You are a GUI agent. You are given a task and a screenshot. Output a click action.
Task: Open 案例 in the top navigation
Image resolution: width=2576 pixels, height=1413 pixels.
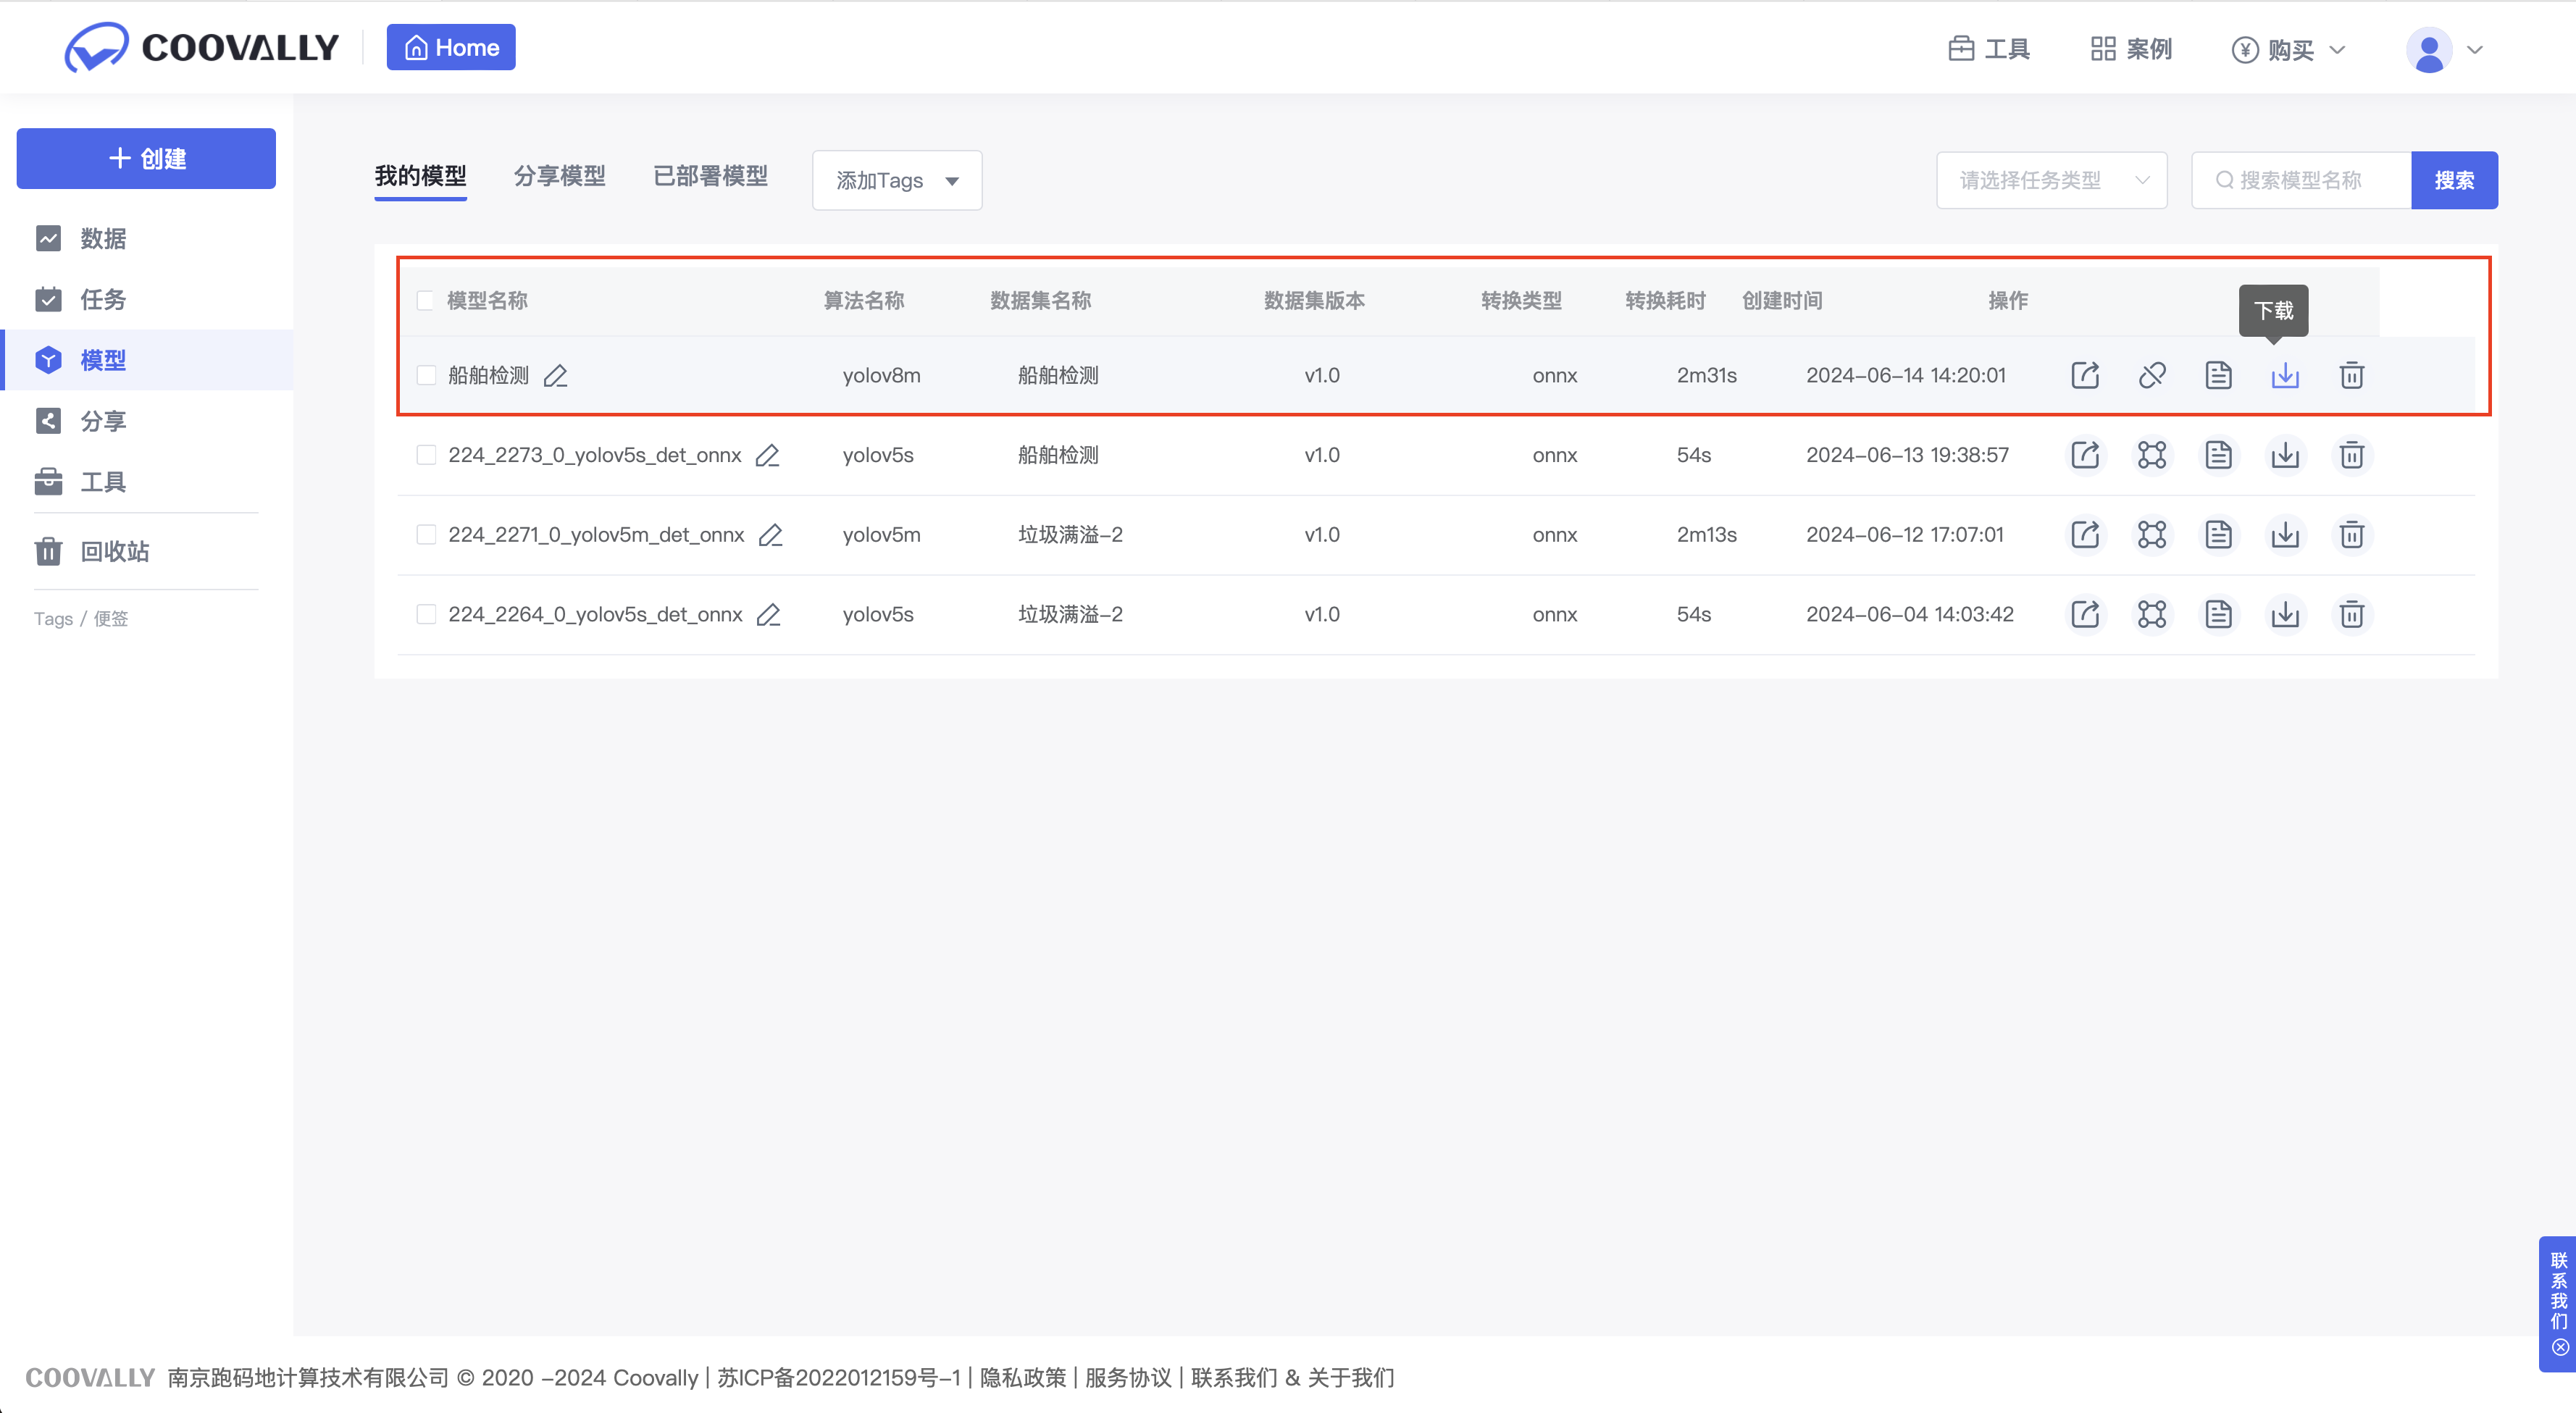[2131, 49]
